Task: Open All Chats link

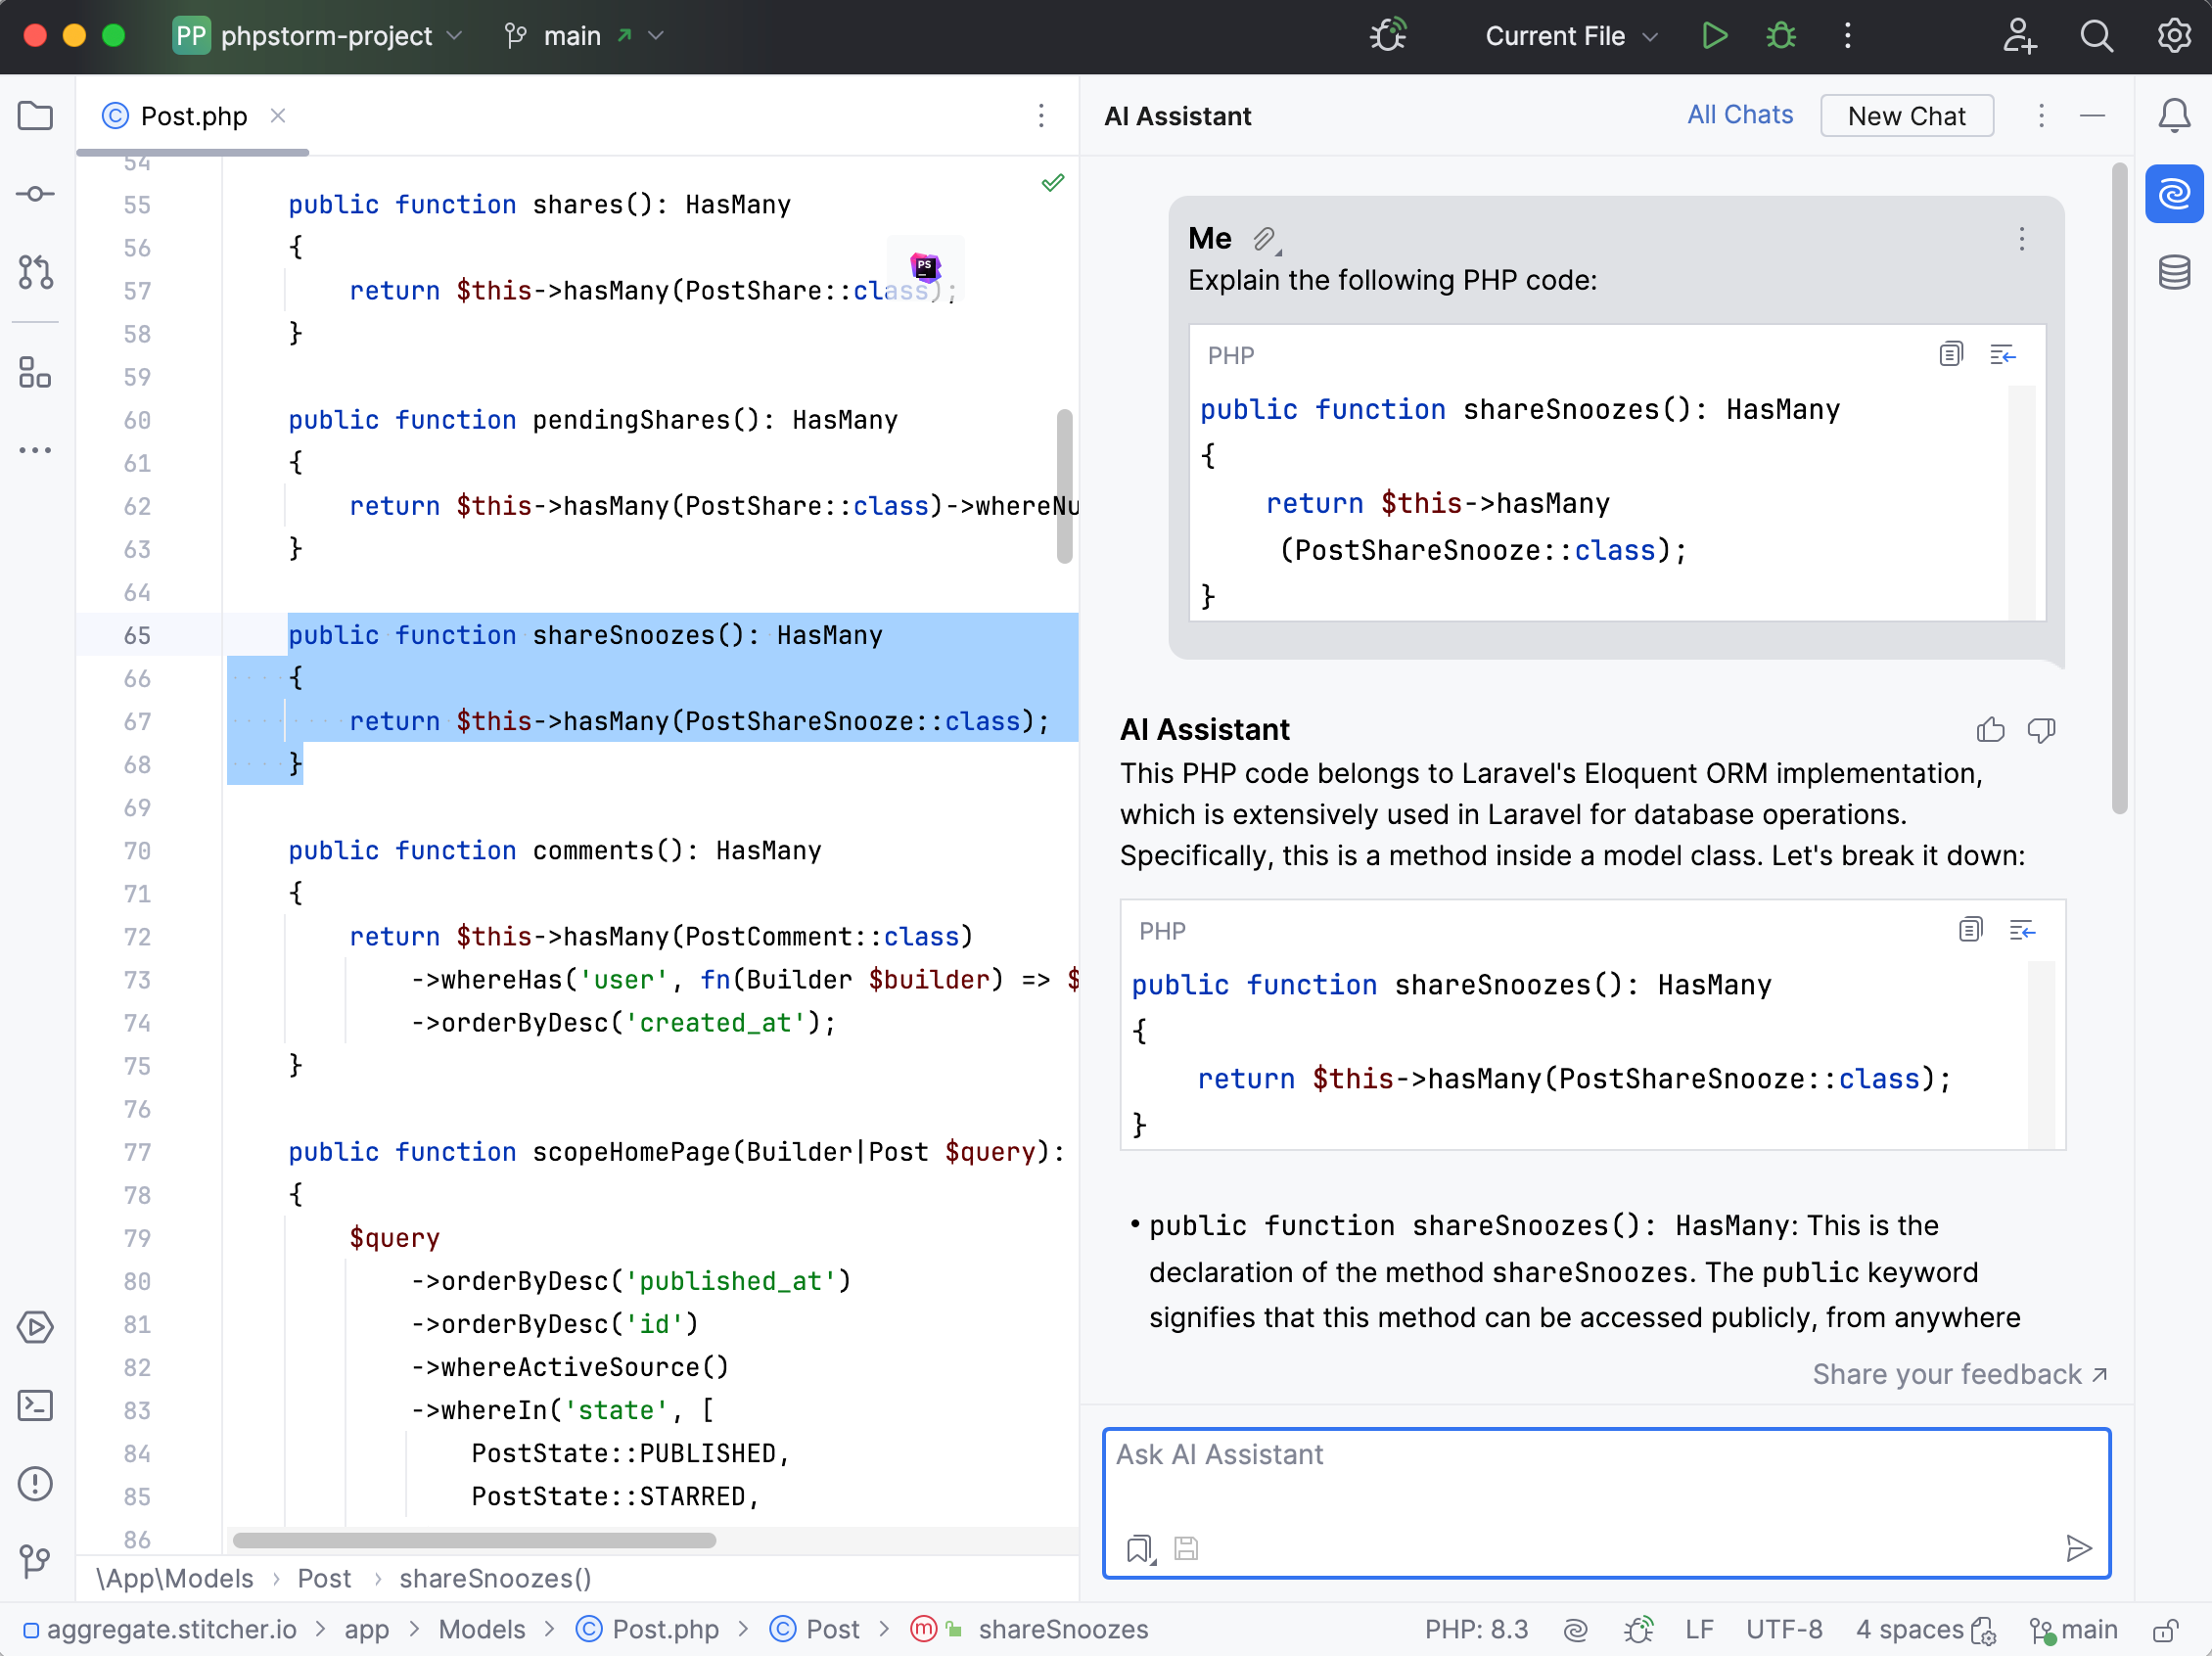Action: [1740, 115]
